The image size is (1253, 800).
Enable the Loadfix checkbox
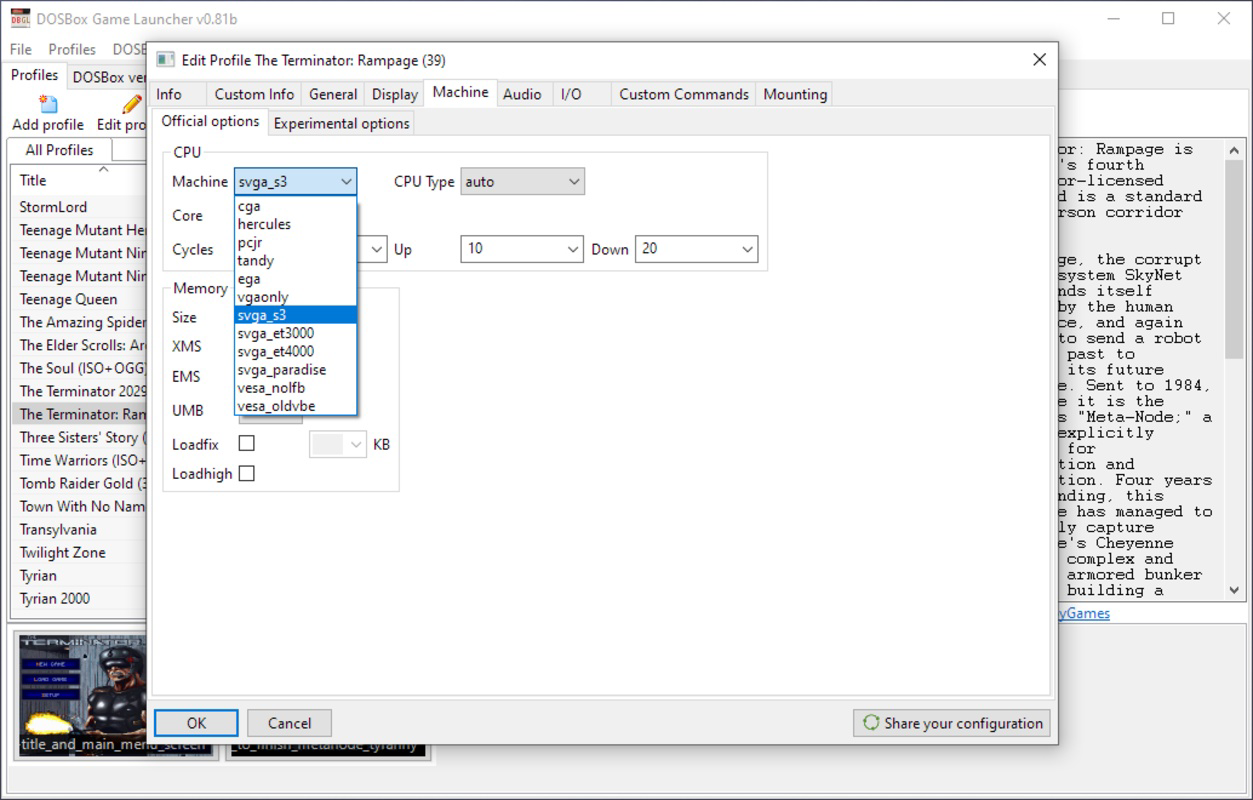tap(247, 443)
